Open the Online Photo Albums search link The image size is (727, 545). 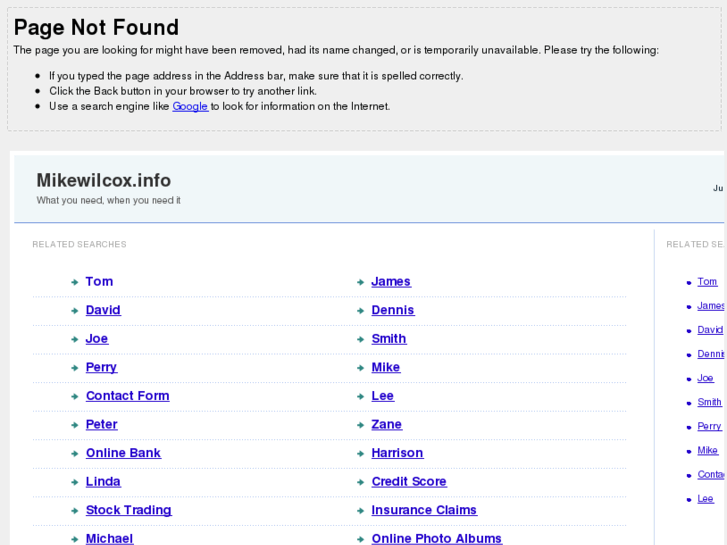point(436,538)
